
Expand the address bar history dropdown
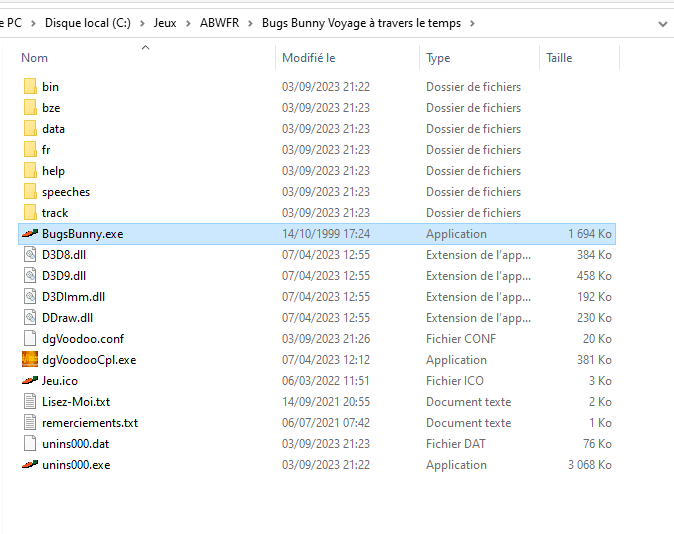click(662, 24)
